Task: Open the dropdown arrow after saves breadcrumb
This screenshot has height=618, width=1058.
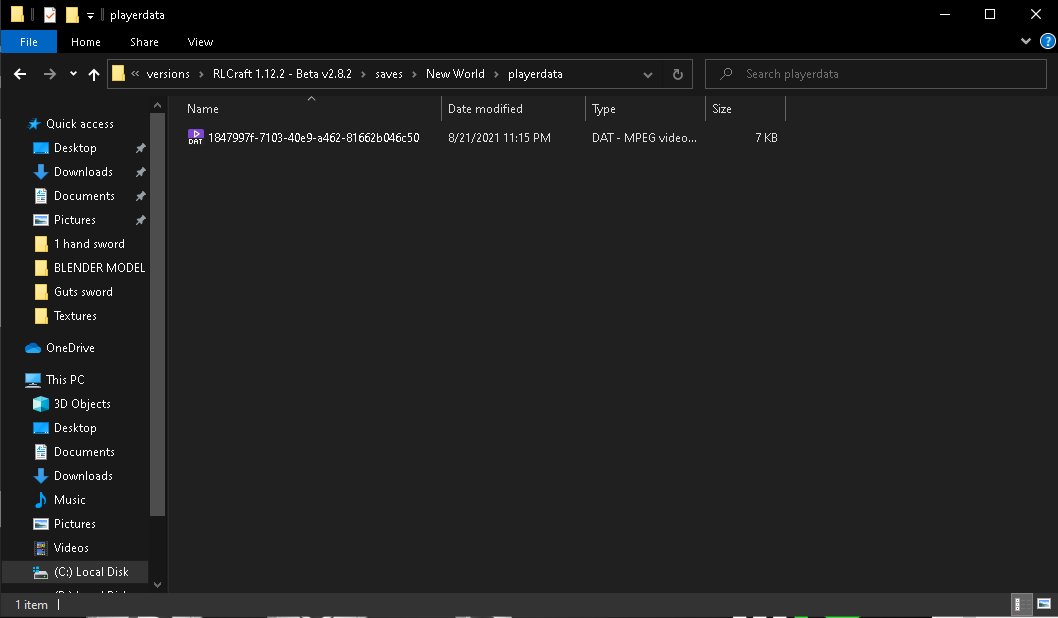Action: pyautogui.click(x=414, y=74)
